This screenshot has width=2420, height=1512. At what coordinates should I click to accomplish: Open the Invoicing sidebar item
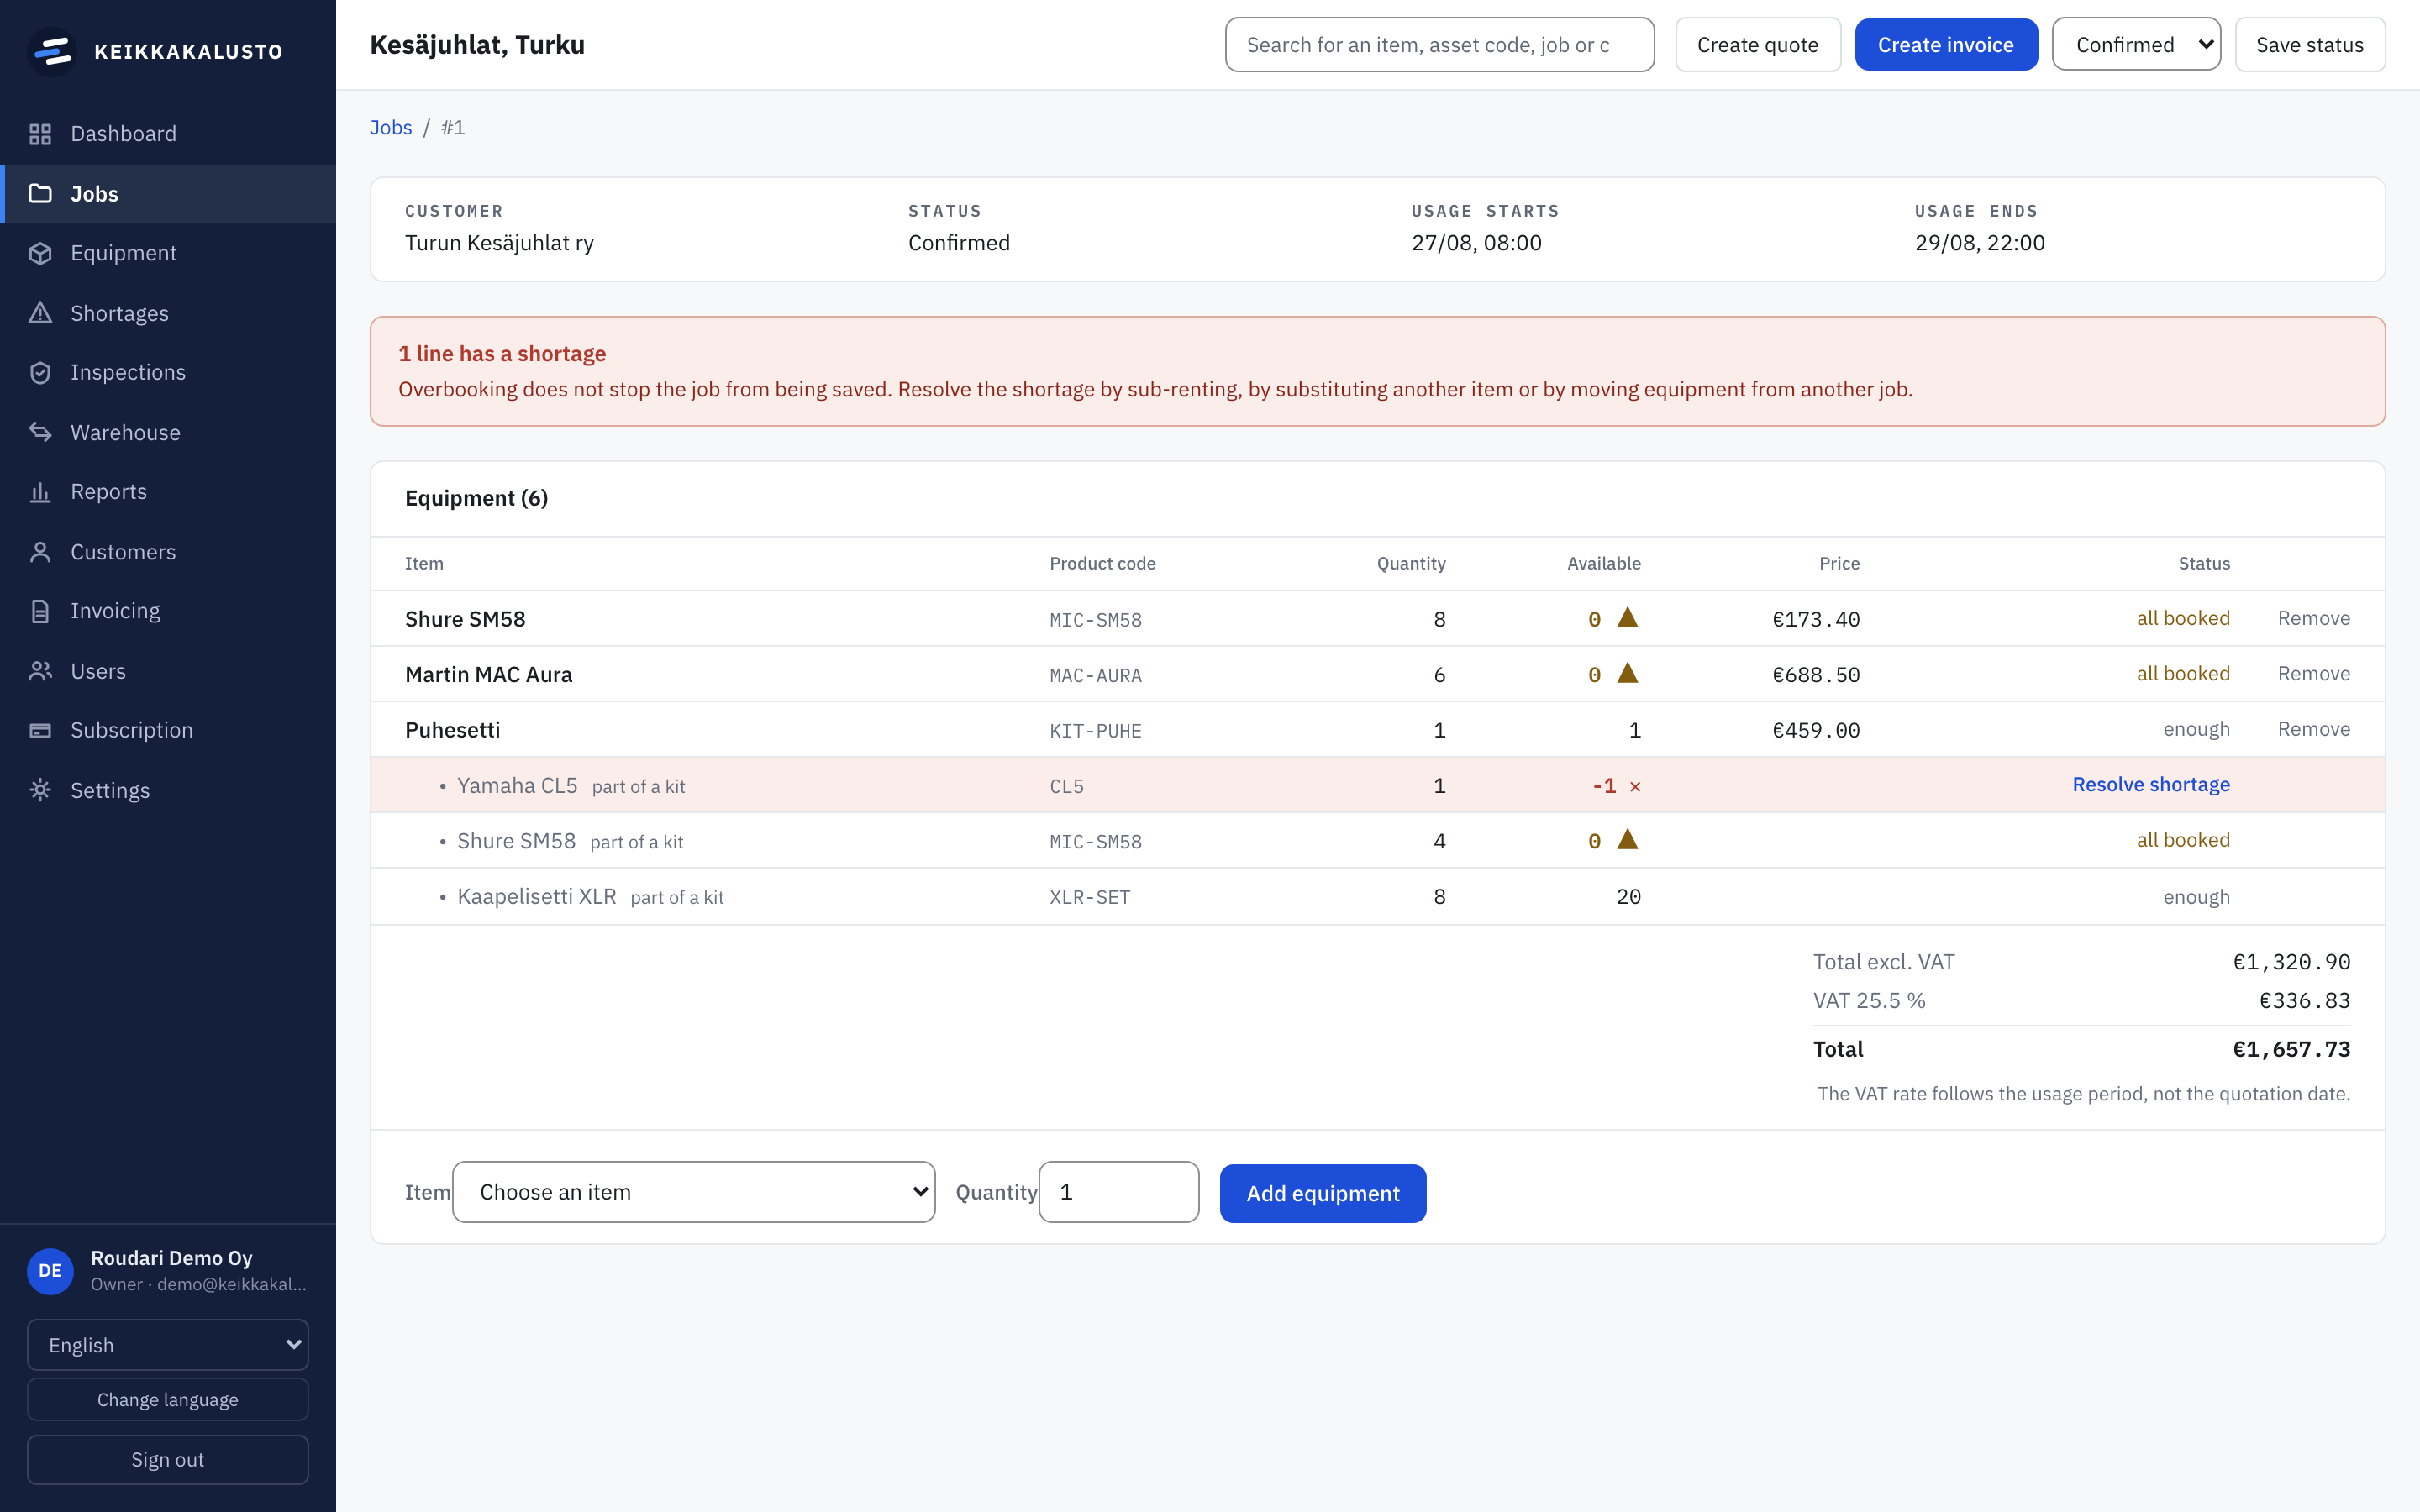168,611
